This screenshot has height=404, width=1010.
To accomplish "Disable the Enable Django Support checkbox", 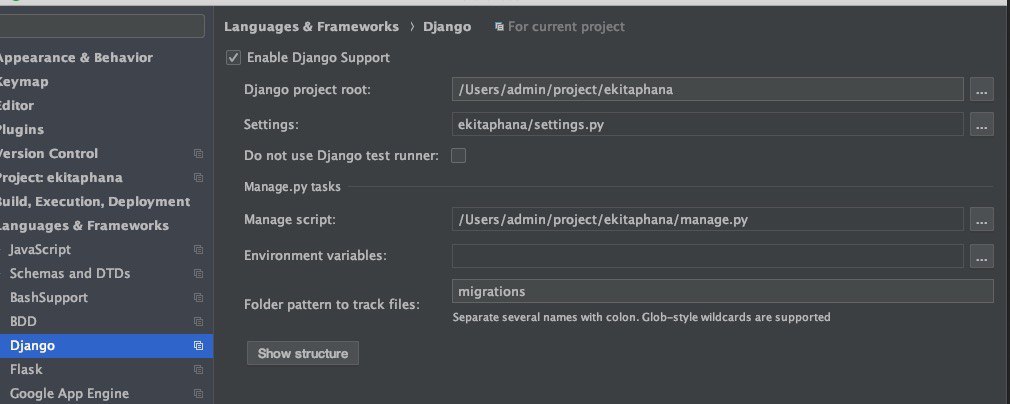I will point(234,58).
